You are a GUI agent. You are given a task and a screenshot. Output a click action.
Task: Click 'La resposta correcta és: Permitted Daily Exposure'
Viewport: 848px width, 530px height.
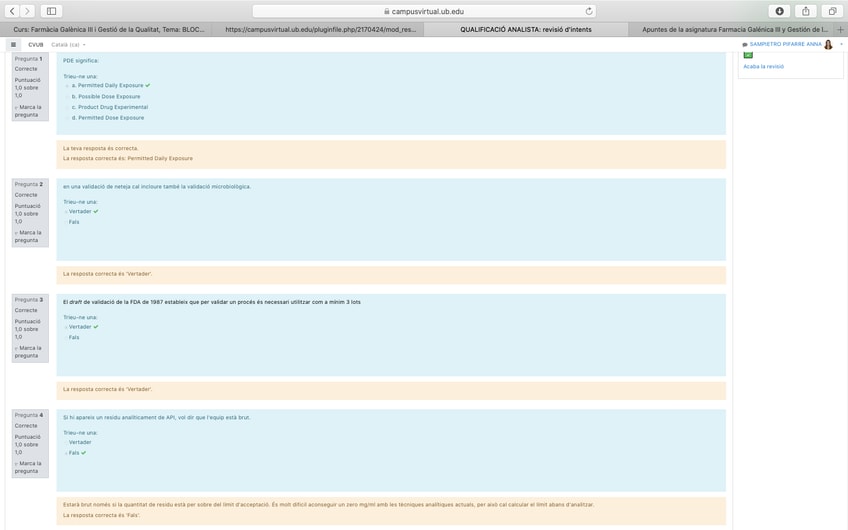click(x=128, y=158)
